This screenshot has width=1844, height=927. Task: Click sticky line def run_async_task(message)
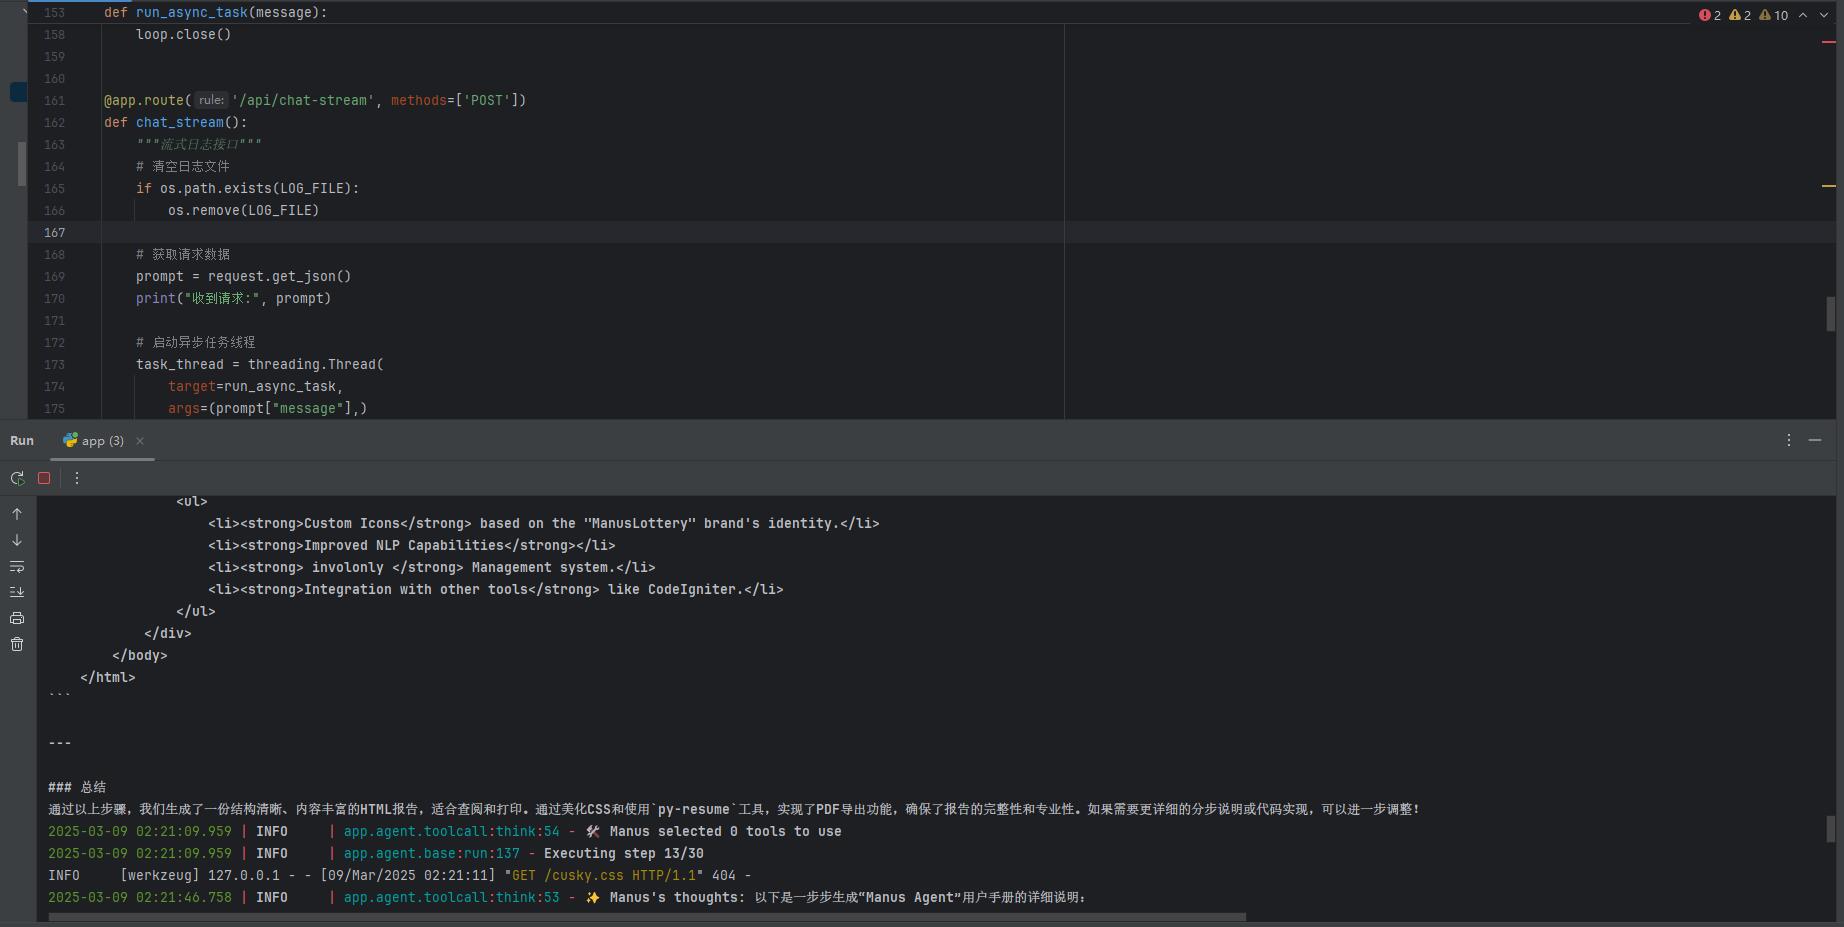(215, 12)
